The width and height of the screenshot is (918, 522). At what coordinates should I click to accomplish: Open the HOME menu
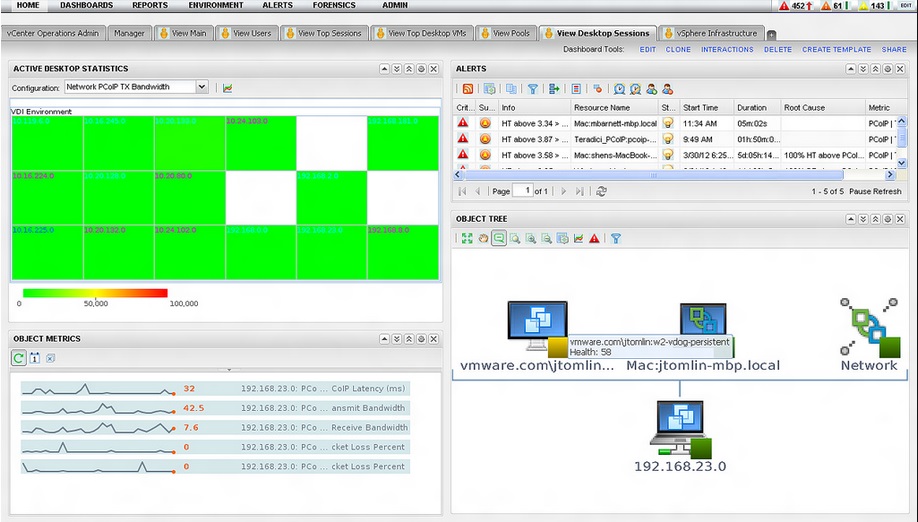(x=28, y=5)
